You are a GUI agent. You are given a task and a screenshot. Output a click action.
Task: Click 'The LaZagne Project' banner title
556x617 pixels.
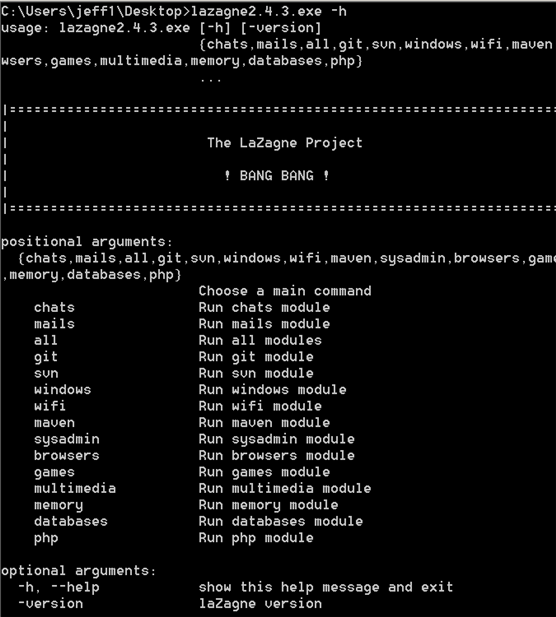coord(284,143)
